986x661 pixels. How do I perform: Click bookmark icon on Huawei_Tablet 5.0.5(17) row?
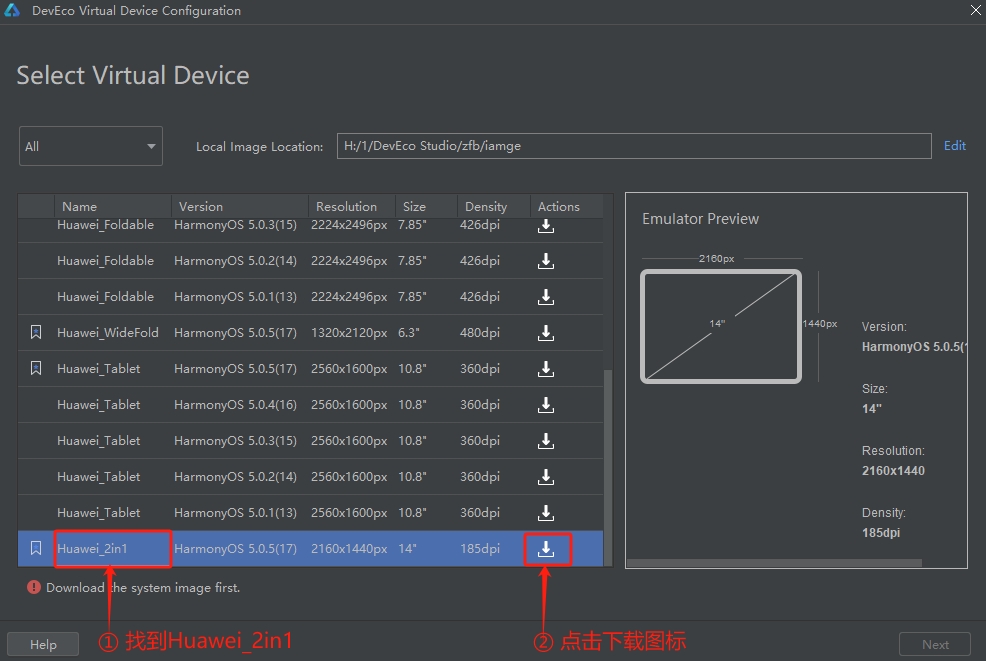[36, 368]
